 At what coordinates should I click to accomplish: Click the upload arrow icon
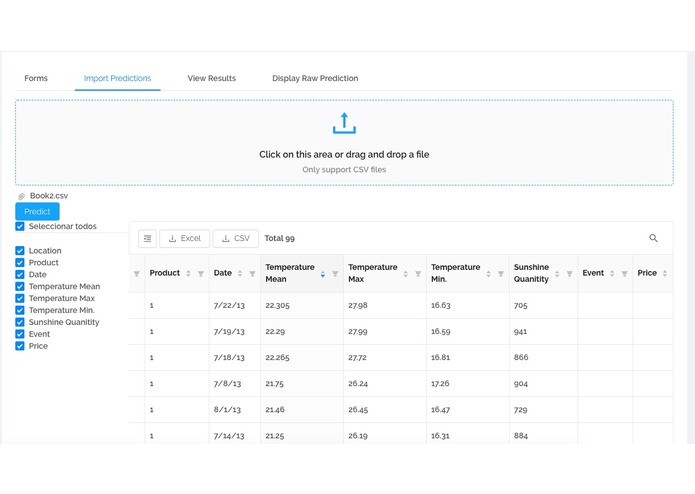[x=344, y=124]
